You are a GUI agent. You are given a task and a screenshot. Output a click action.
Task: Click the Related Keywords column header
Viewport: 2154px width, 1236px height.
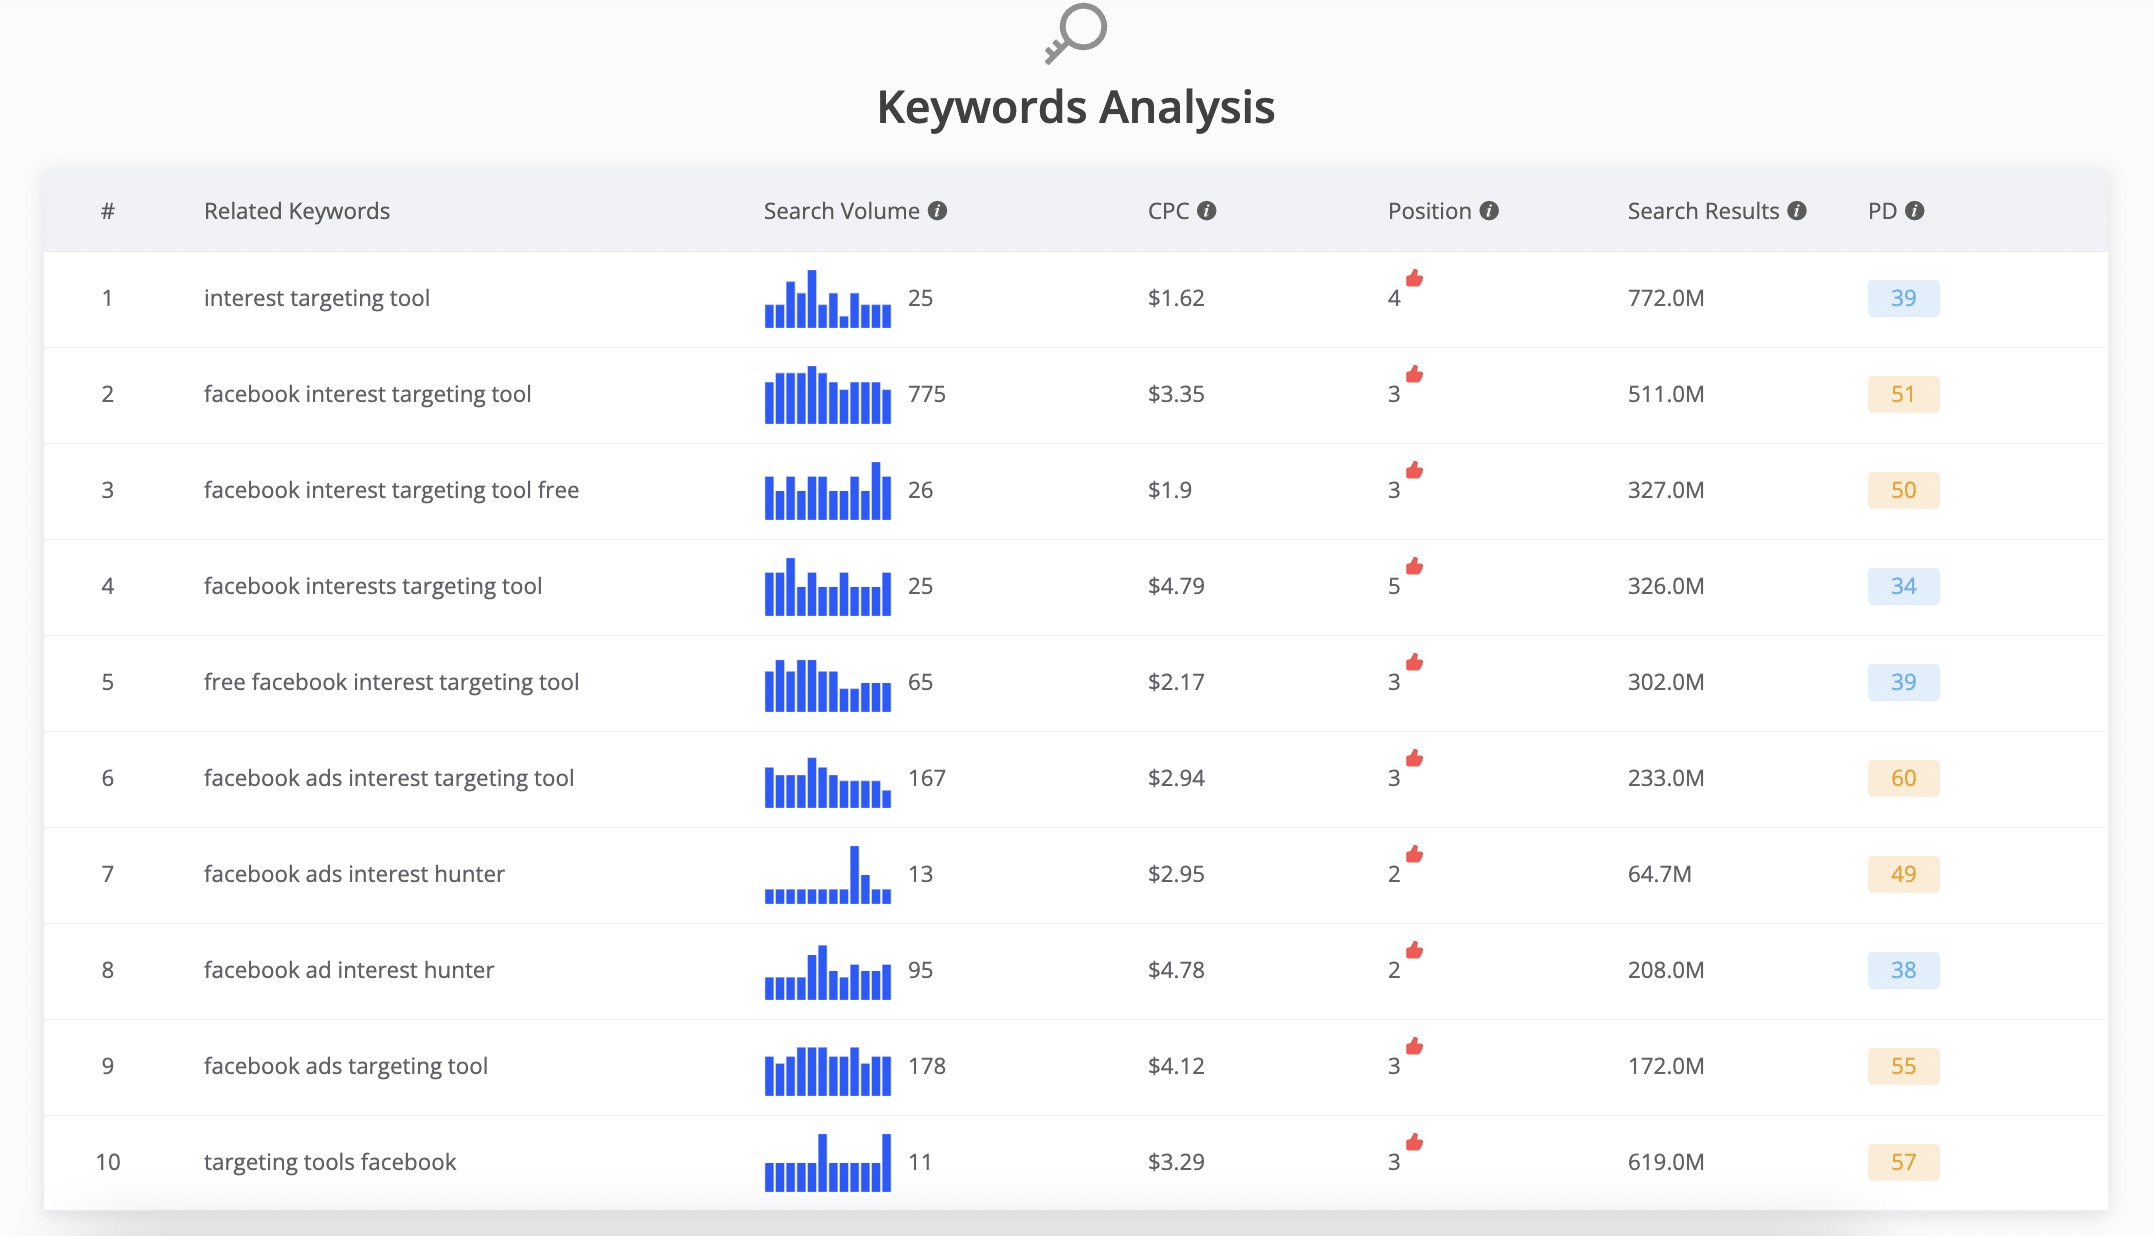click(296, 211)
